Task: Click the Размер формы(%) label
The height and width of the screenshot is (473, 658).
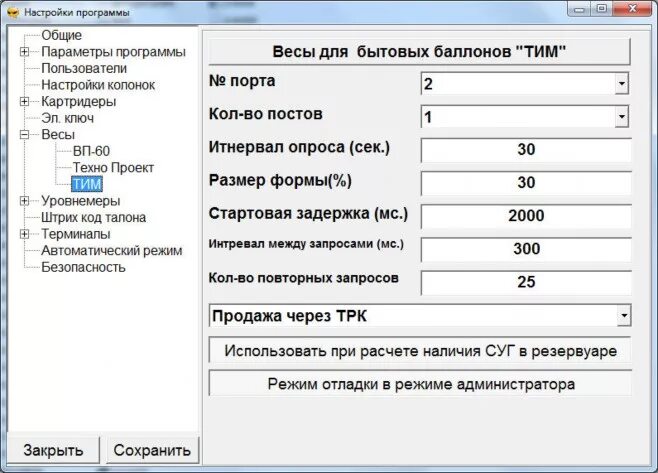Action: 280,180
